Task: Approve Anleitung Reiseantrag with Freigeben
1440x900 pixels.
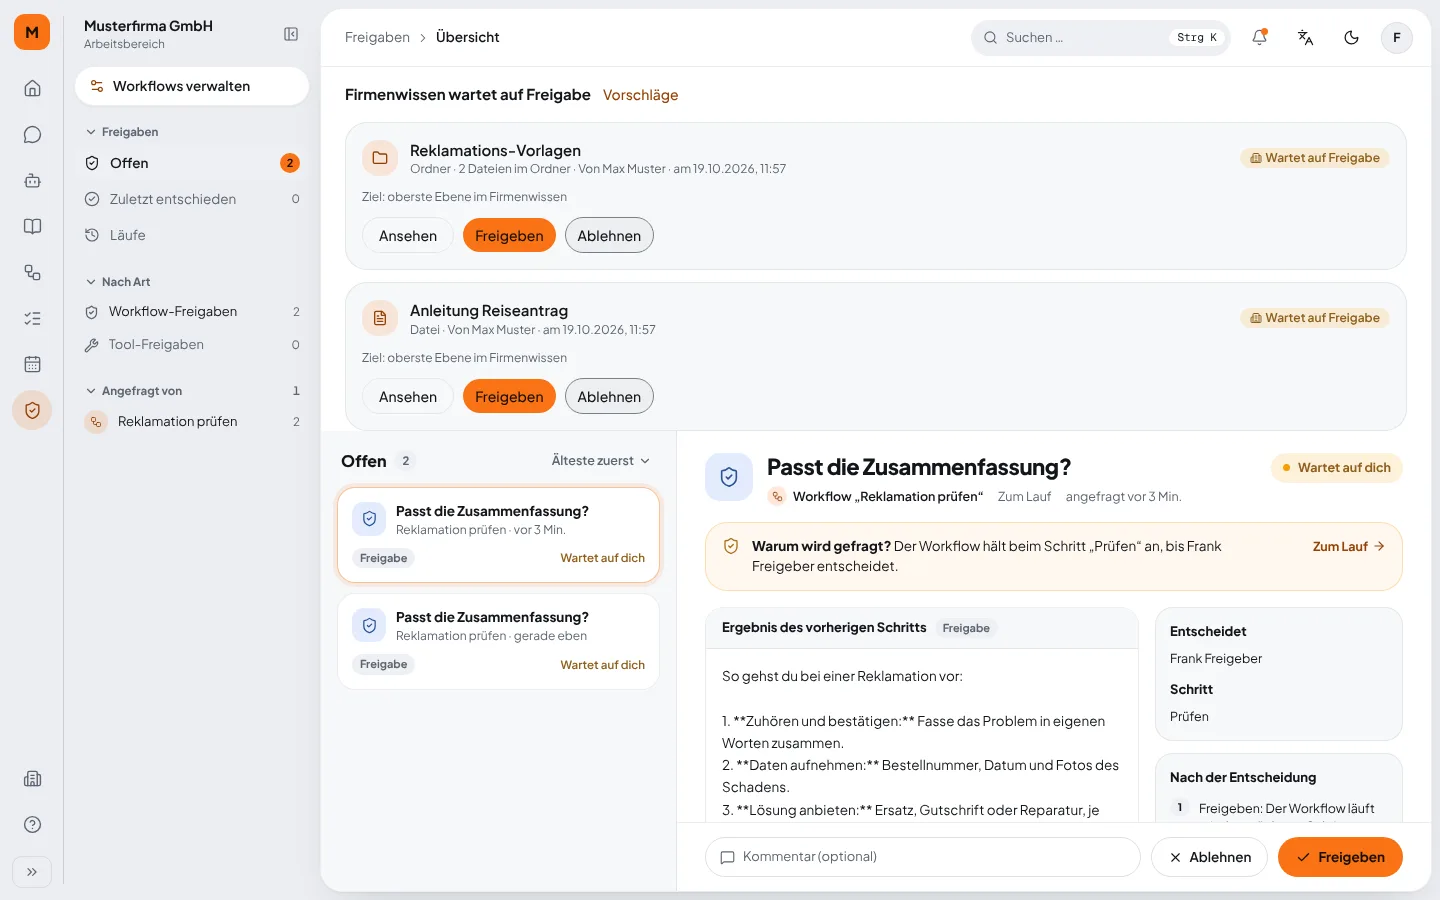Action: (509, 397)
